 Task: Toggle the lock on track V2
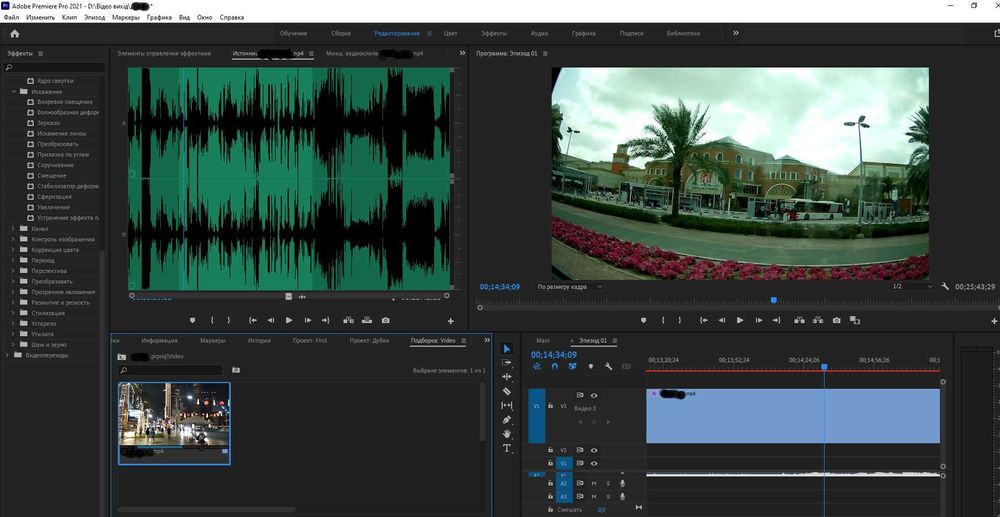(x=550, y=451)
